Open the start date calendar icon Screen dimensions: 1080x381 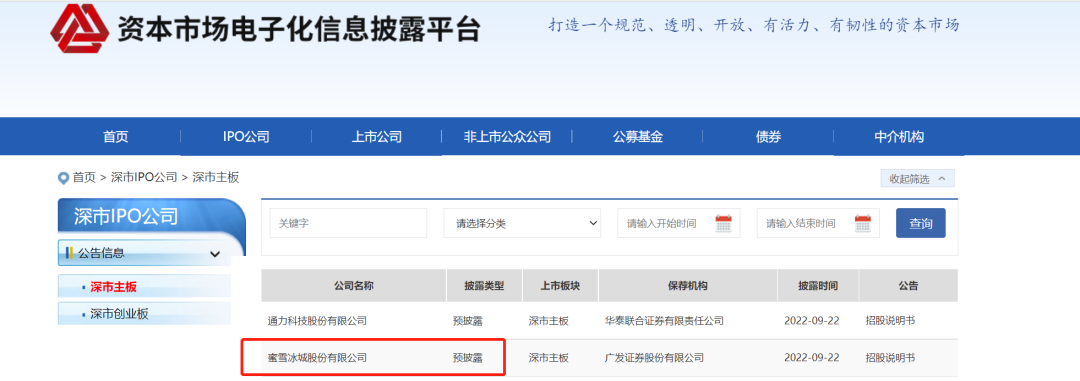tap(723, 223)
